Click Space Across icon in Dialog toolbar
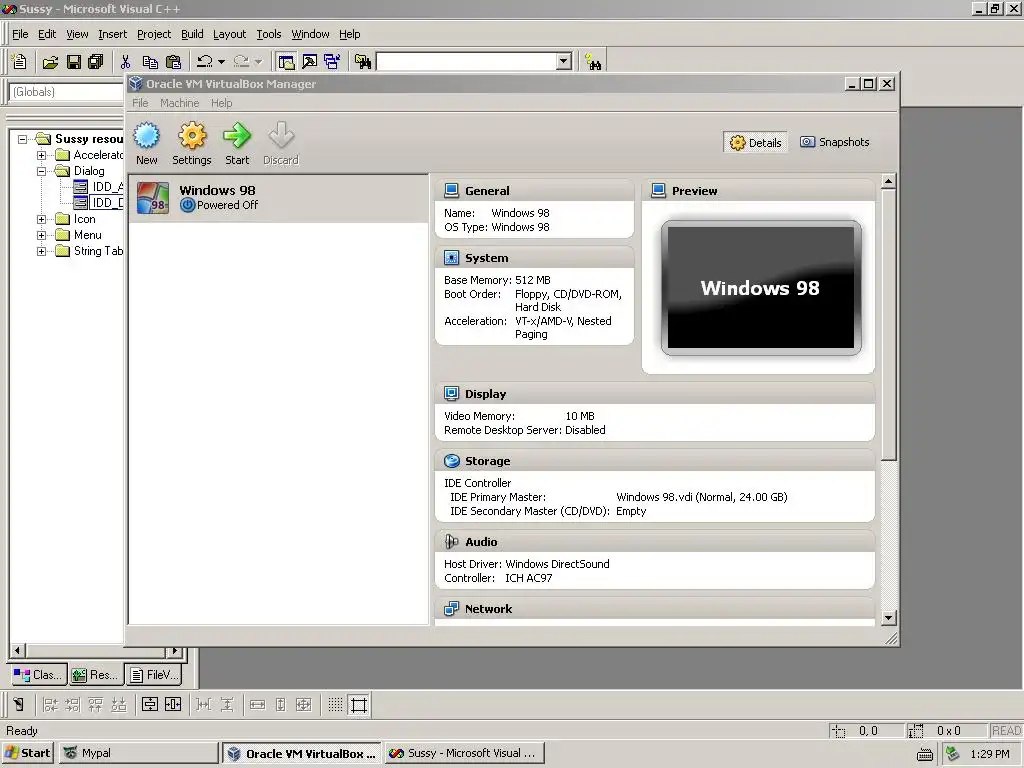This screenshot has height=768, width=1024. [x=204, y=705]
